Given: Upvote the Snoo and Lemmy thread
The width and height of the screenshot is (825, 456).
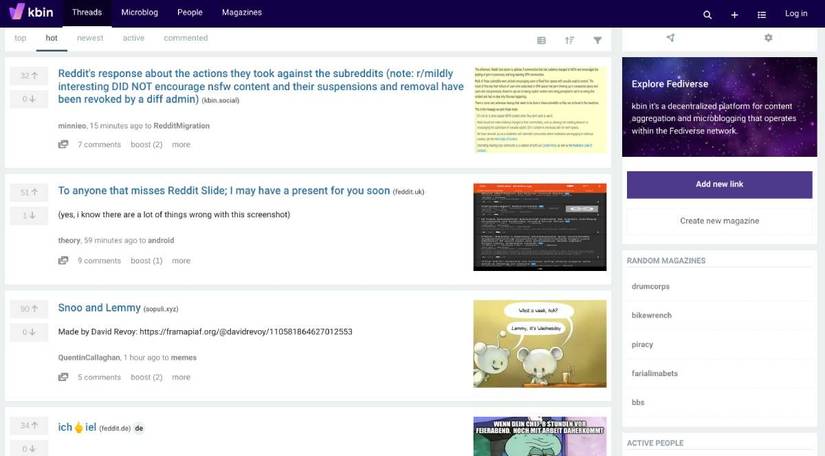Looking at the screenshot, I should click(29, 309).
